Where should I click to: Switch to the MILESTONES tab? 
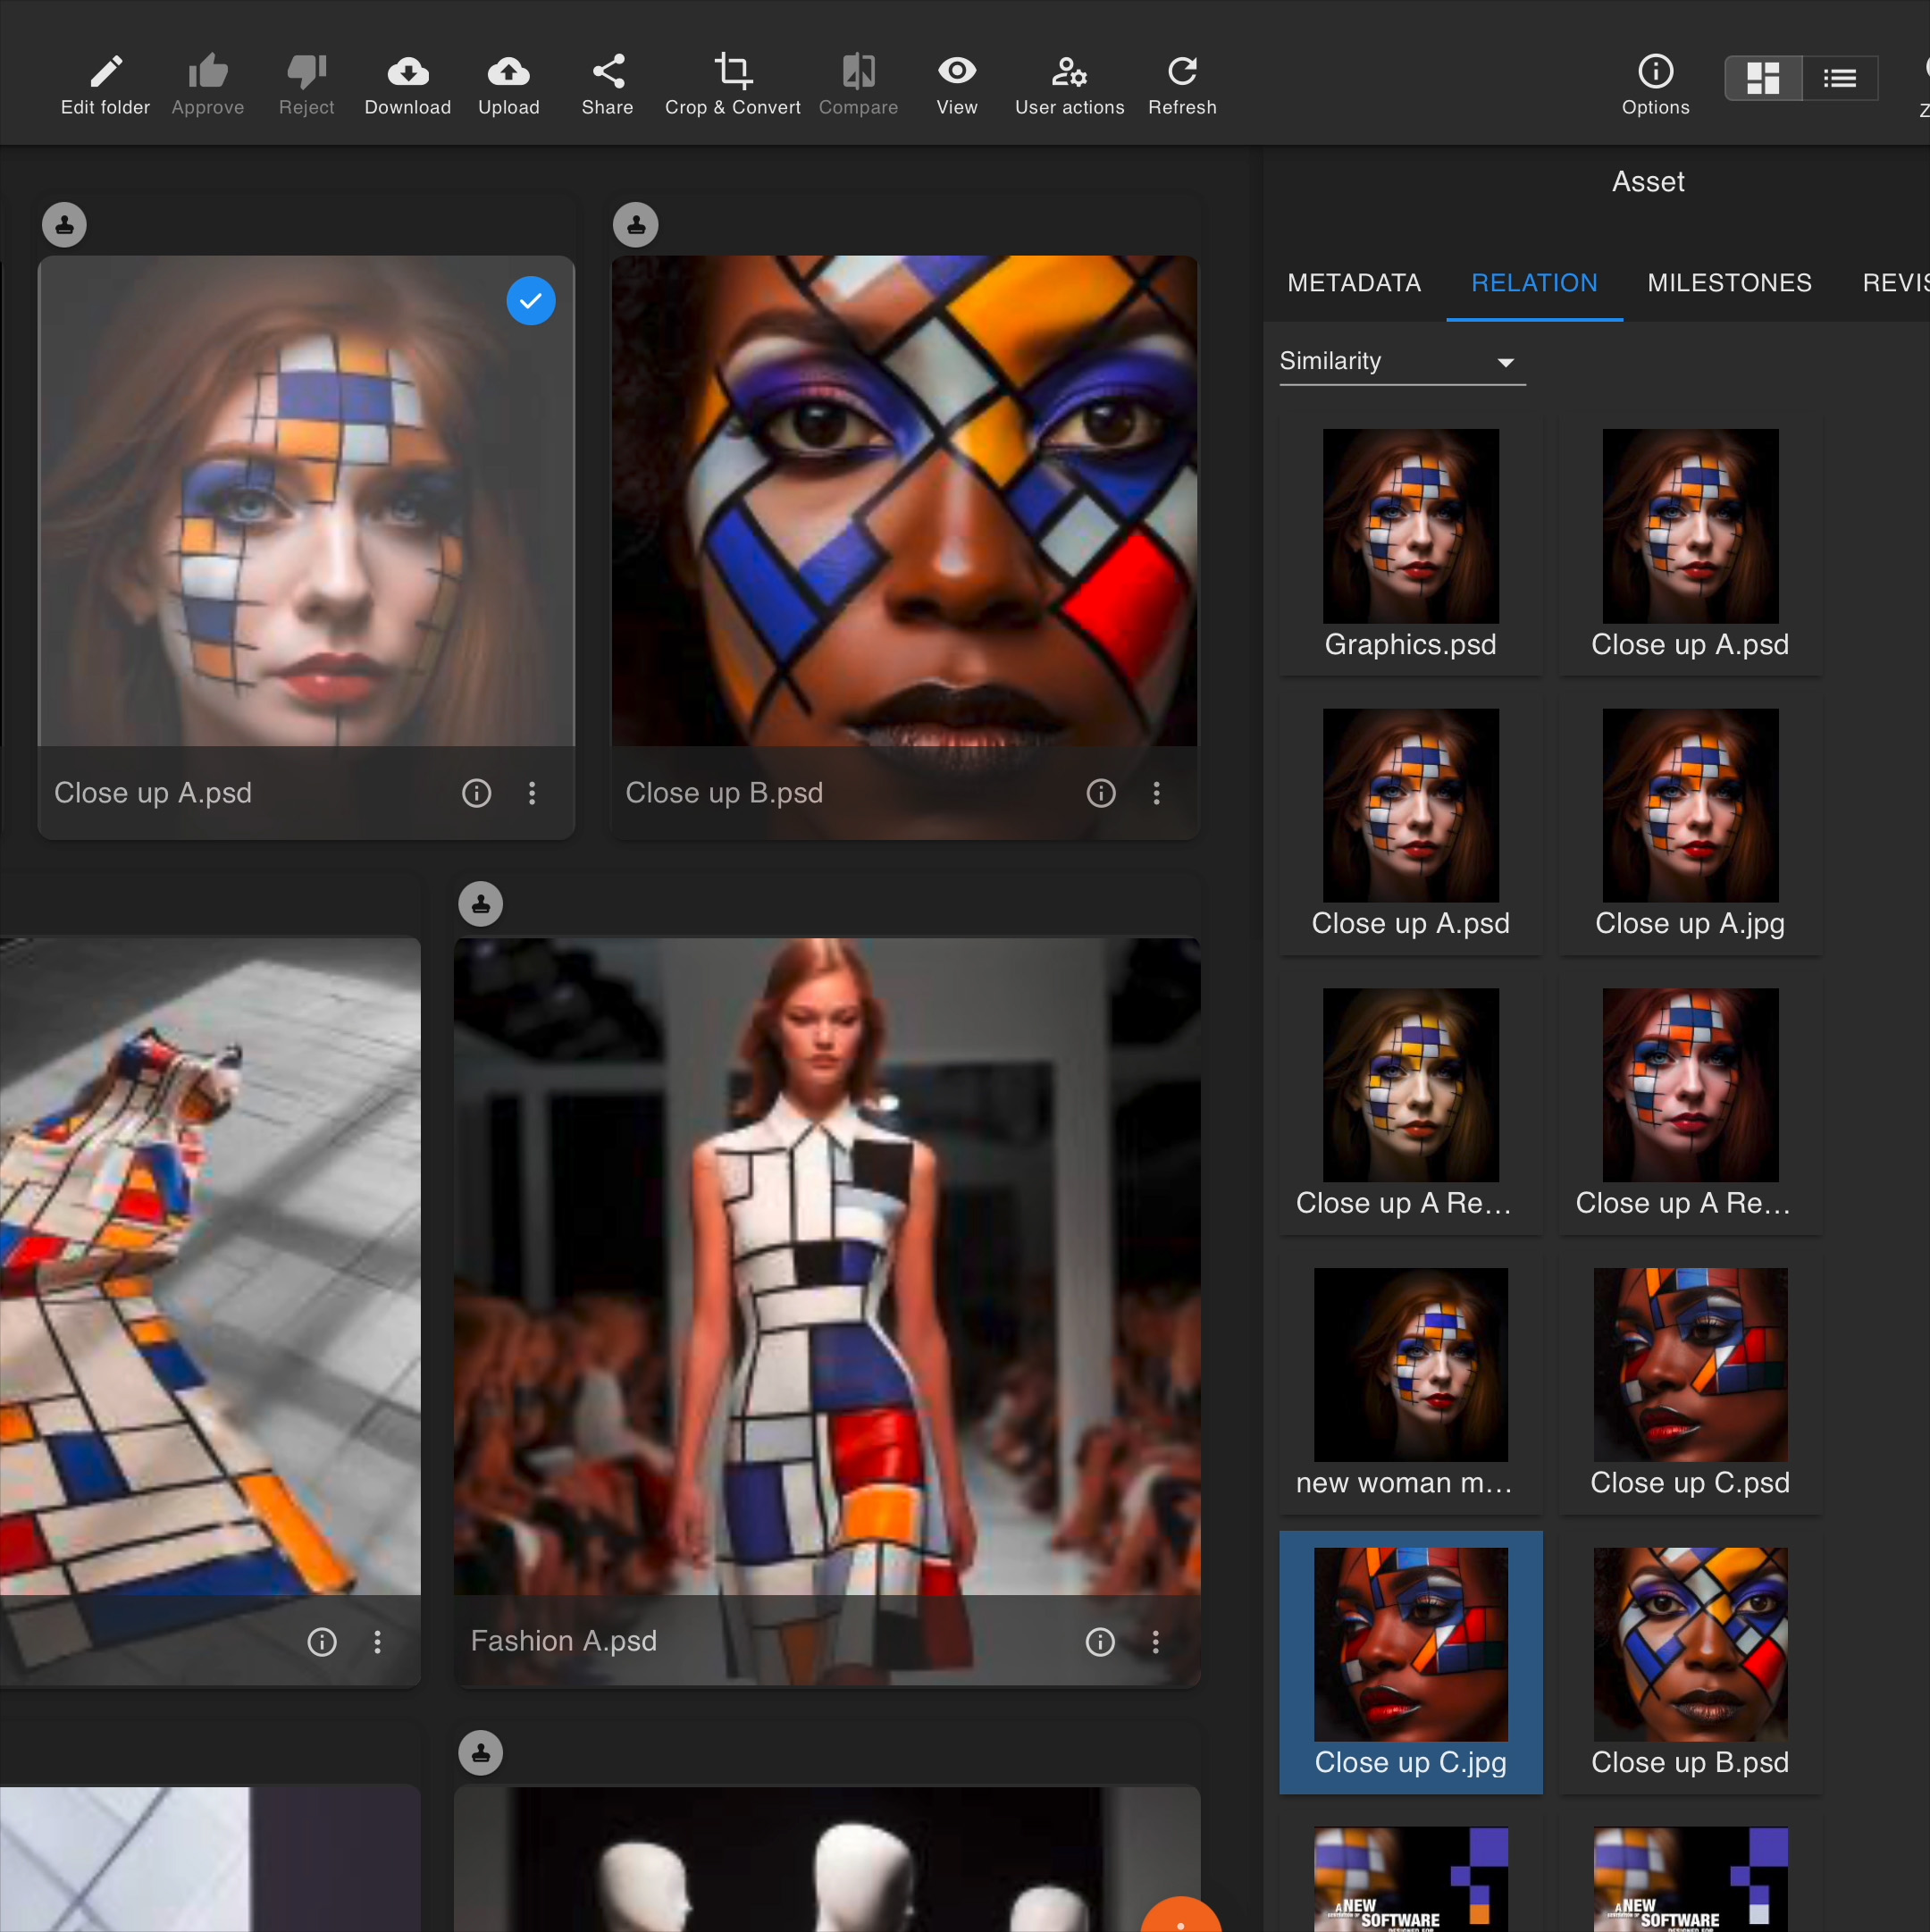click(1729, 283)
